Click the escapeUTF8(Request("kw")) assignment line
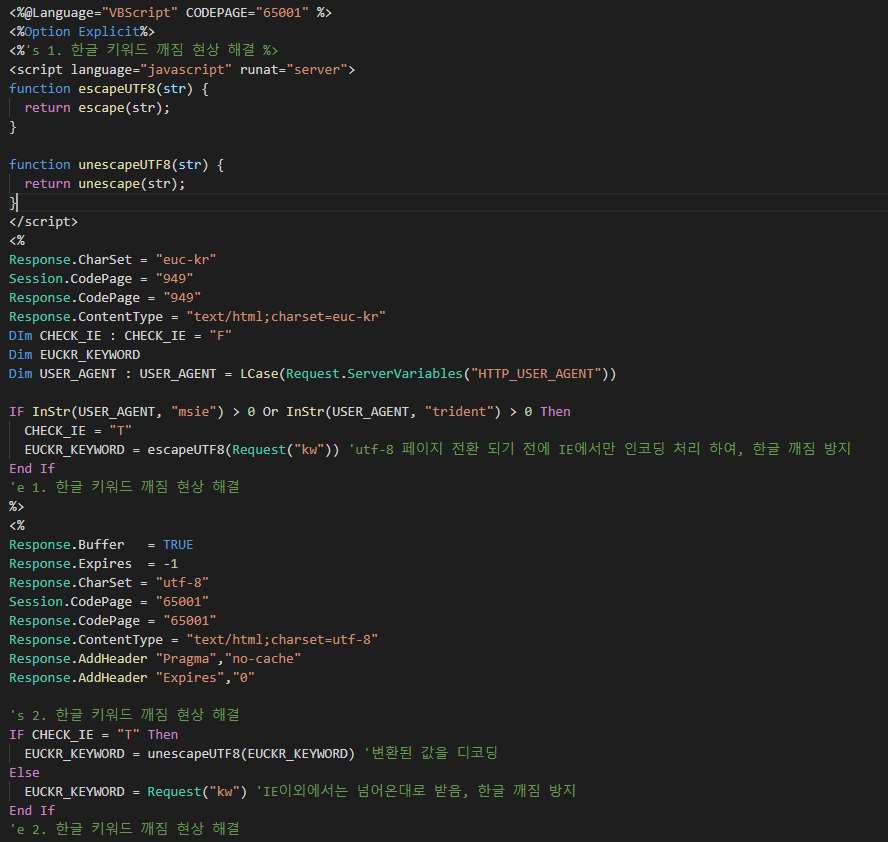The width and height of the screenshot is (888, 842). (x=437, y=450)
